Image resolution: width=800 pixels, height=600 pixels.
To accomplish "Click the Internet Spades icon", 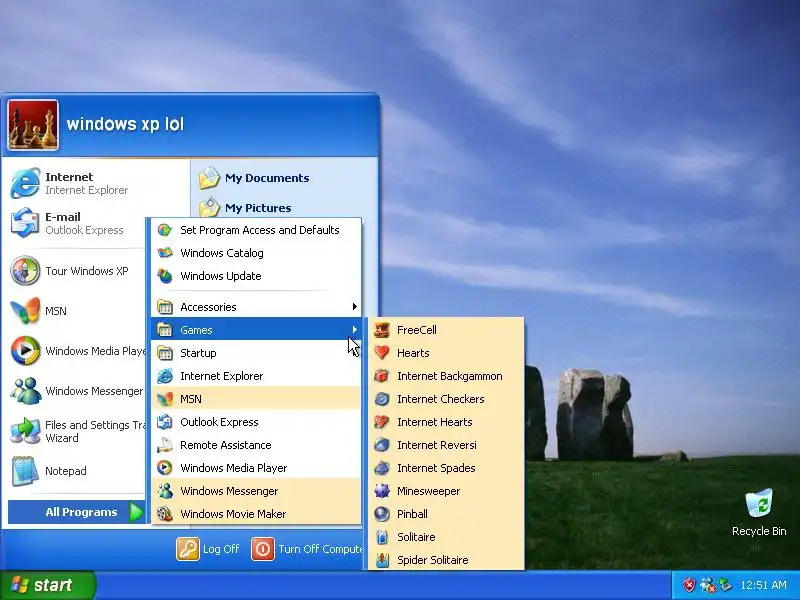I will pos(382,468).
